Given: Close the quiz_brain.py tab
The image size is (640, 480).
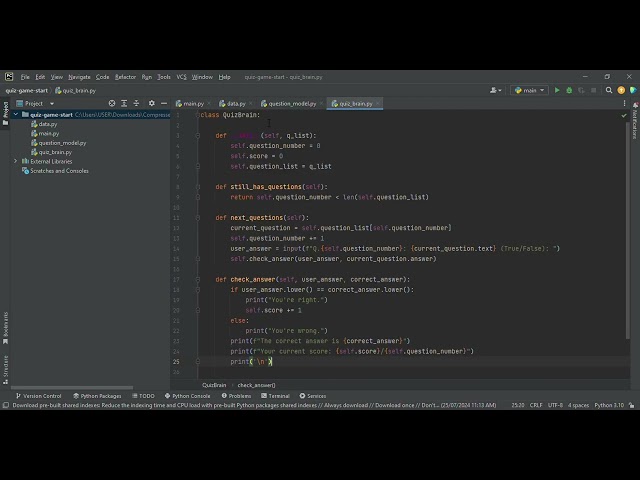Looking at the screenshot, I should [x=378, y=104].
